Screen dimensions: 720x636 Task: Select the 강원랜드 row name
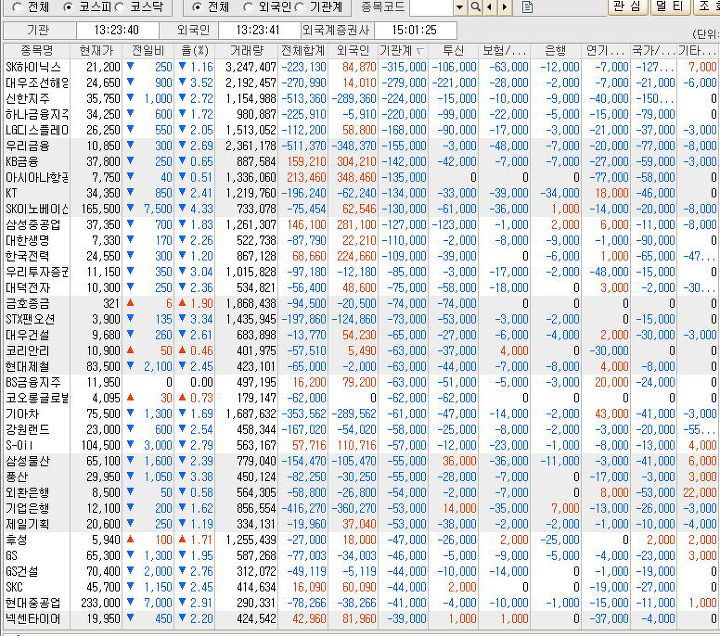[27, 430]
